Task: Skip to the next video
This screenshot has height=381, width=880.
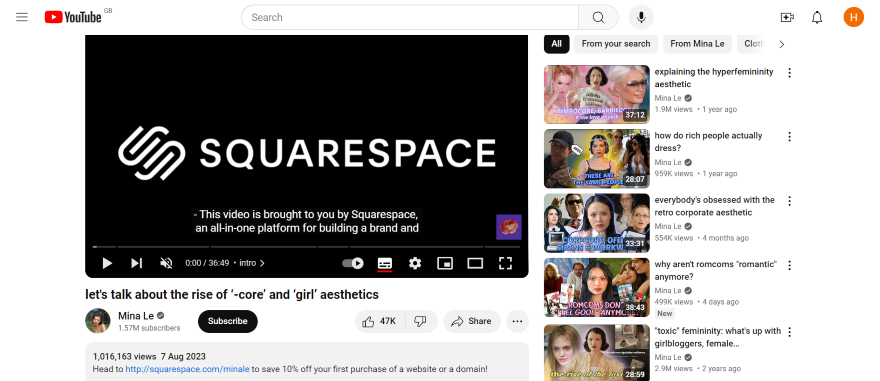Action: tap(136, 263)
